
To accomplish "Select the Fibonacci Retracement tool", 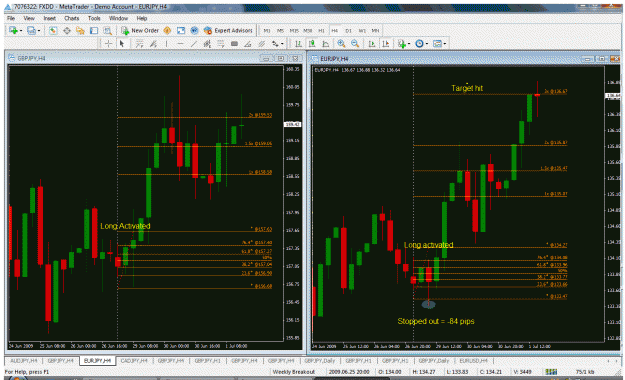I will coord(220,44).
